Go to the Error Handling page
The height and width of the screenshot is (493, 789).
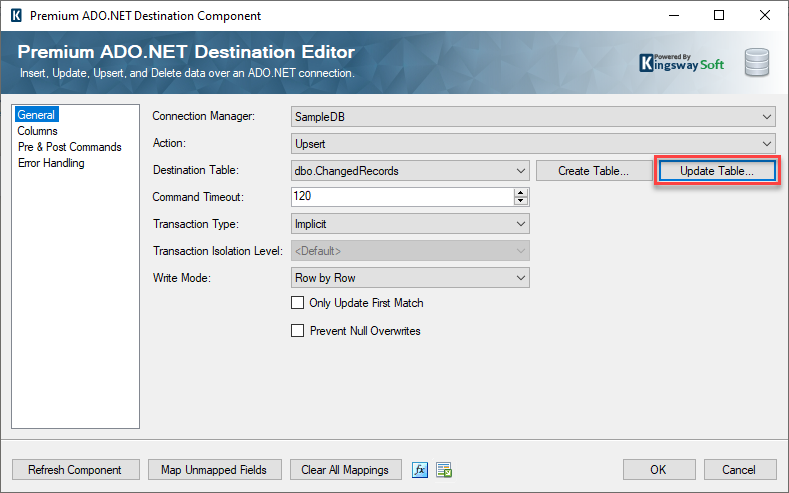[x=51, y=163]
